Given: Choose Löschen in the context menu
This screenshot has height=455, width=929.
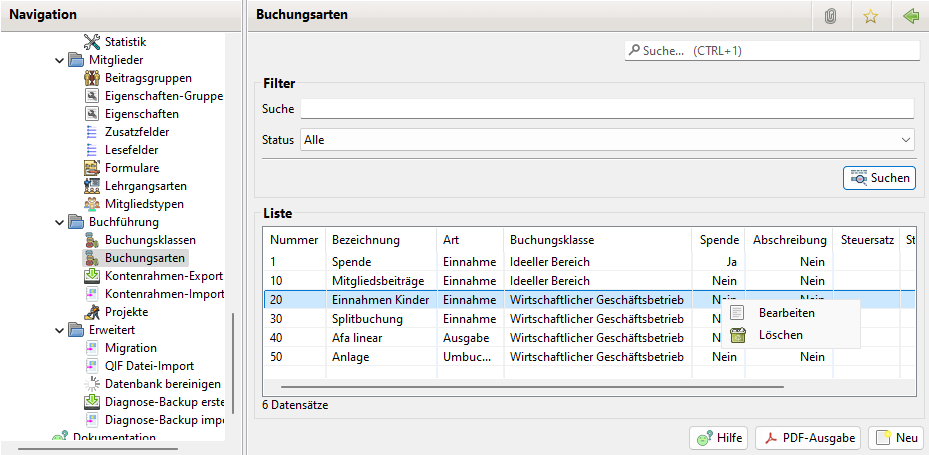Looking at the screenshot, I should 780,335.
